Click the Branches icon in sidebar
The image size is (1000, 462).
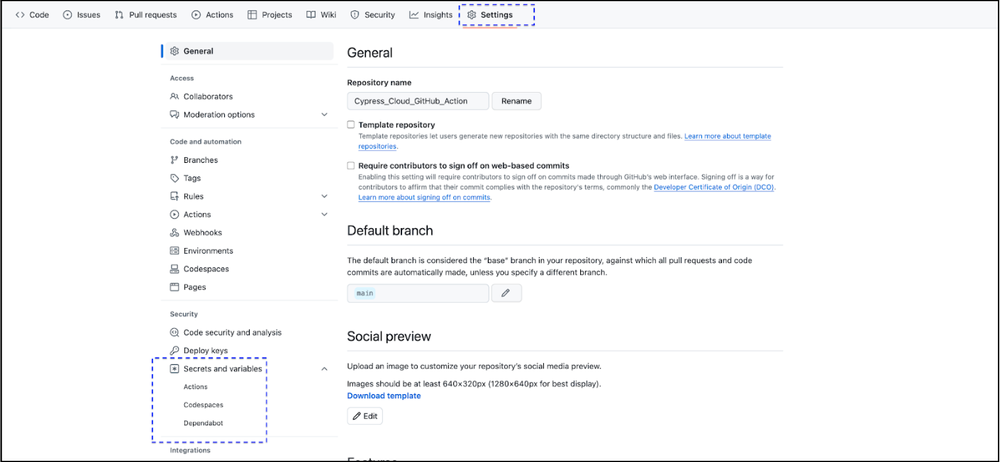click(x=174, y=160)
